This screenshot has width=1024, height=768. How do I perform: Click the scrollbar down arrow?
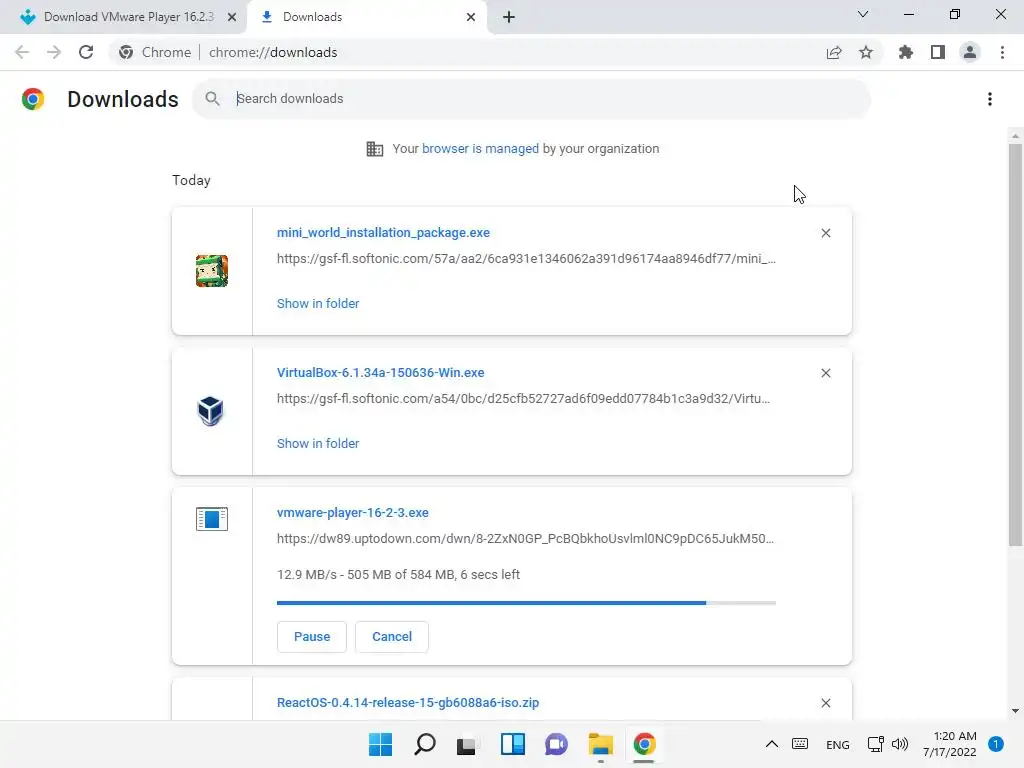pos(1015,711)
